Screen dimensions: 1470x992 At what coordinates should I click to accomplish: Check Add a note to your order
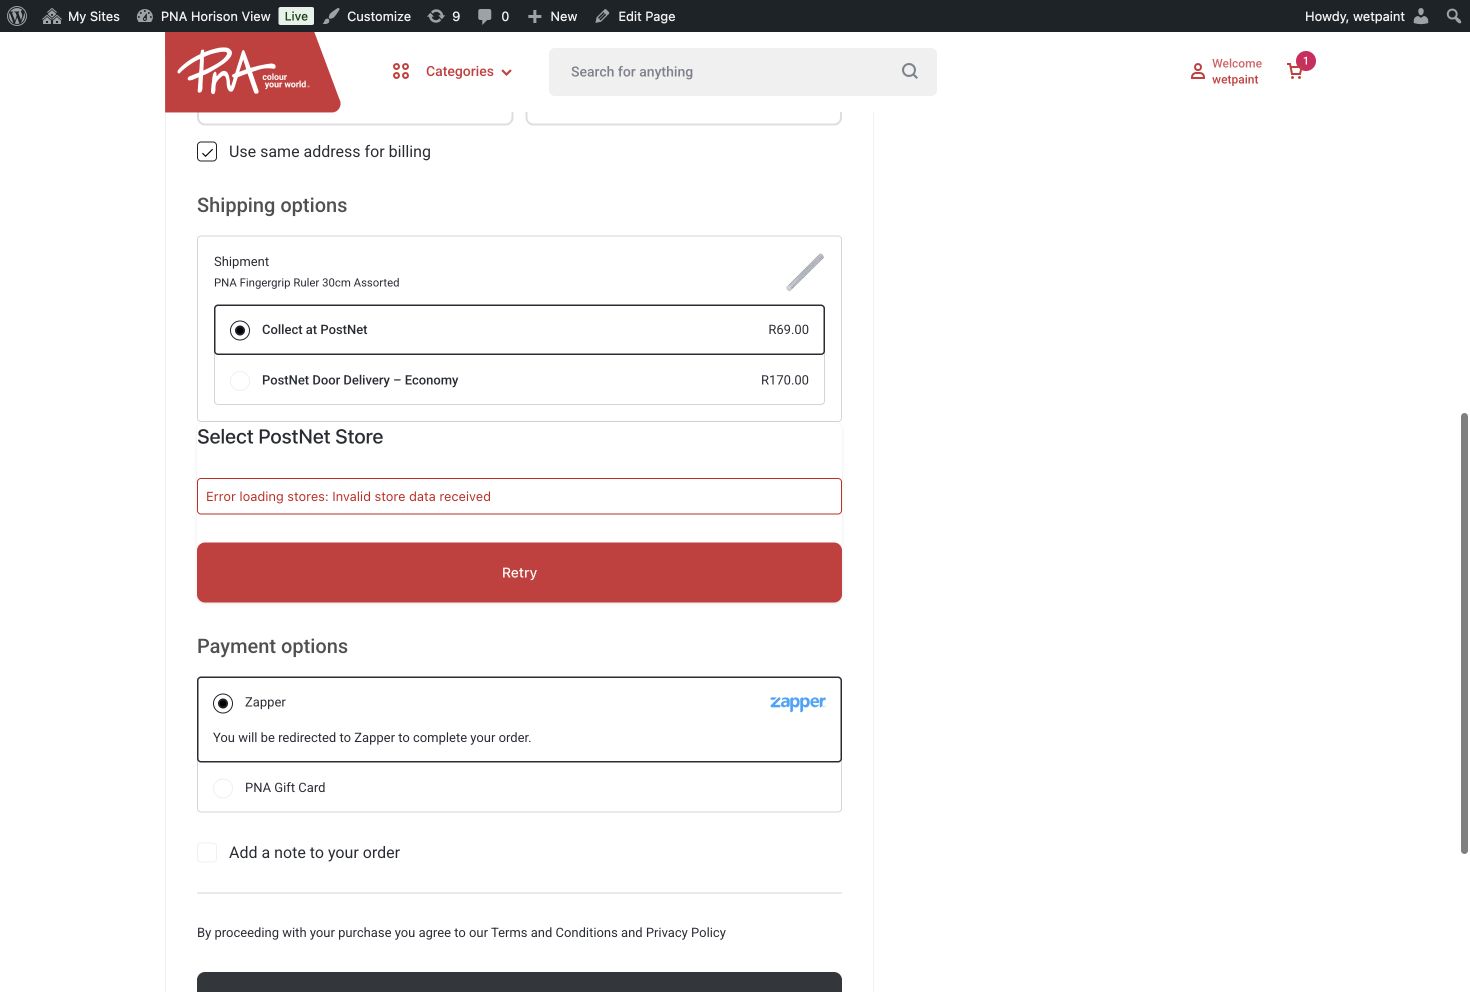(207, 852)
